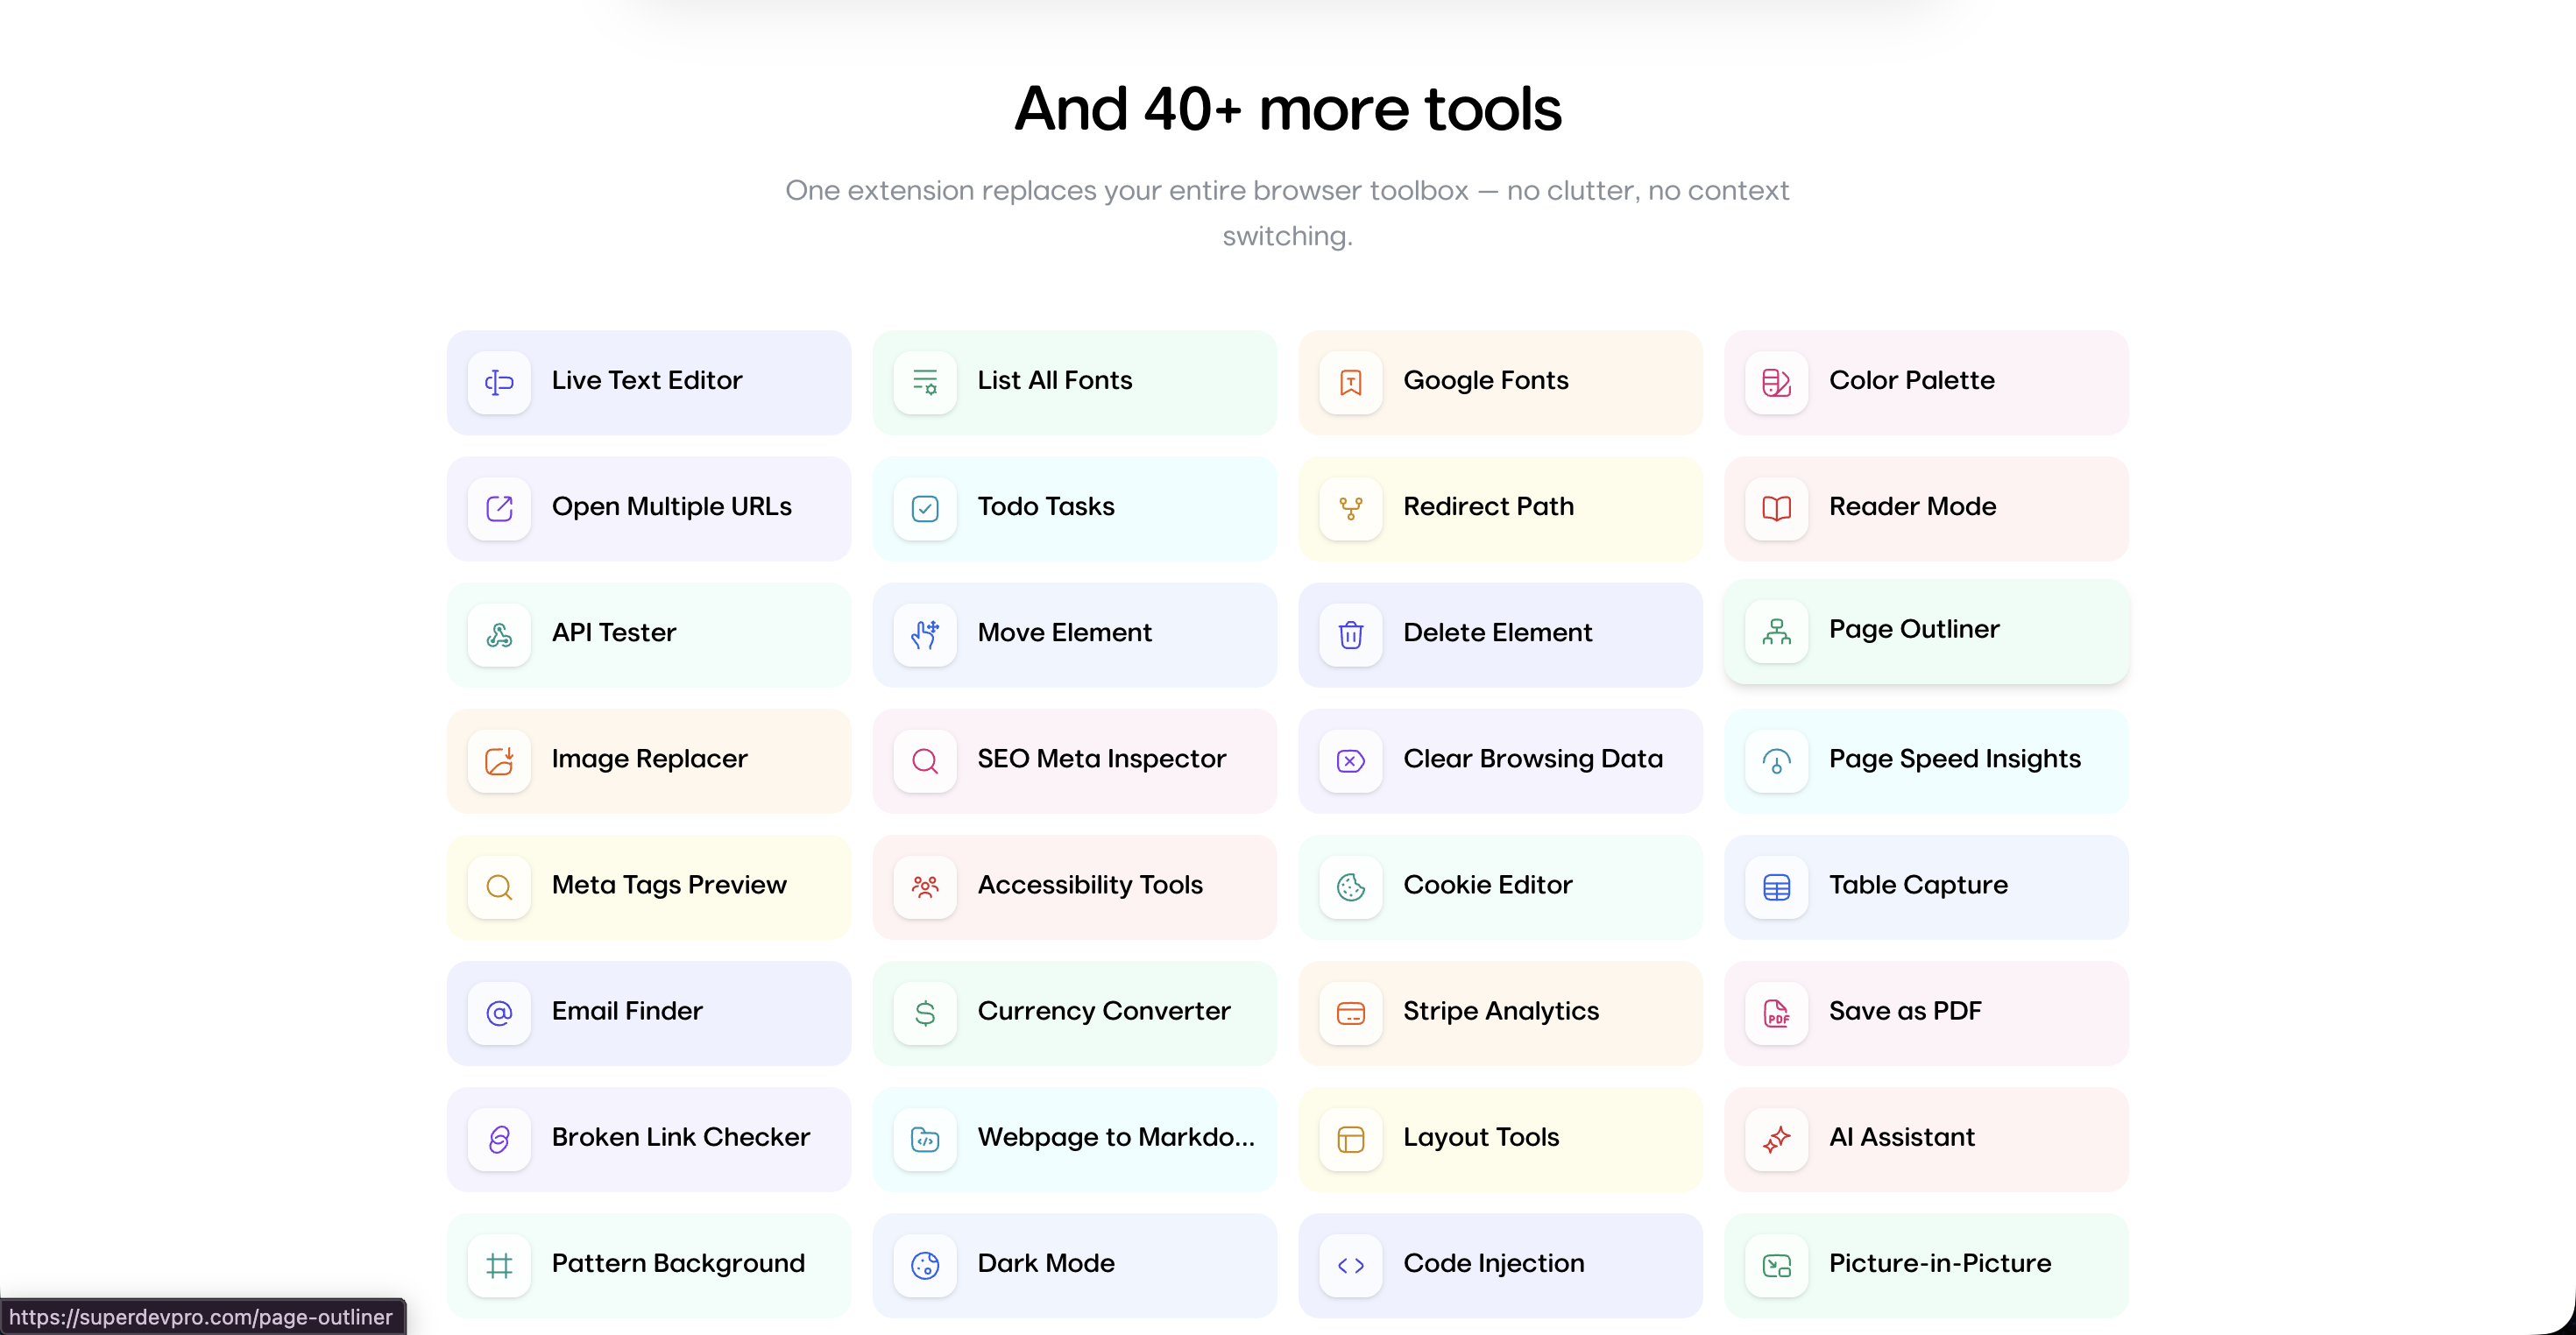Click the Page Outliner hierarchy icon
2576x1335 pixels.
[1777, 631]
